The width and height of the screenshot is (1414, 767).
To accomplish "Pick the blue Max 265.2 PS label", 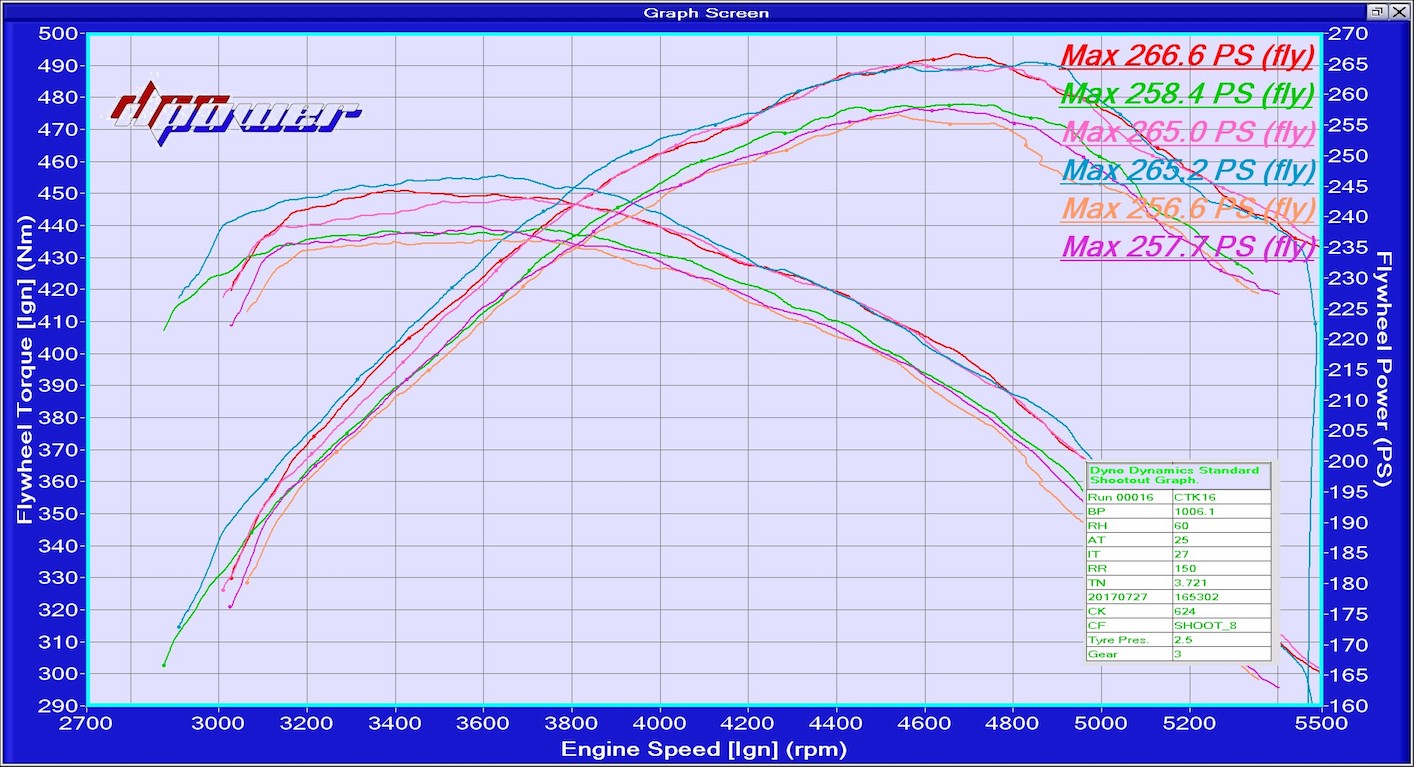I will 1187,170.
